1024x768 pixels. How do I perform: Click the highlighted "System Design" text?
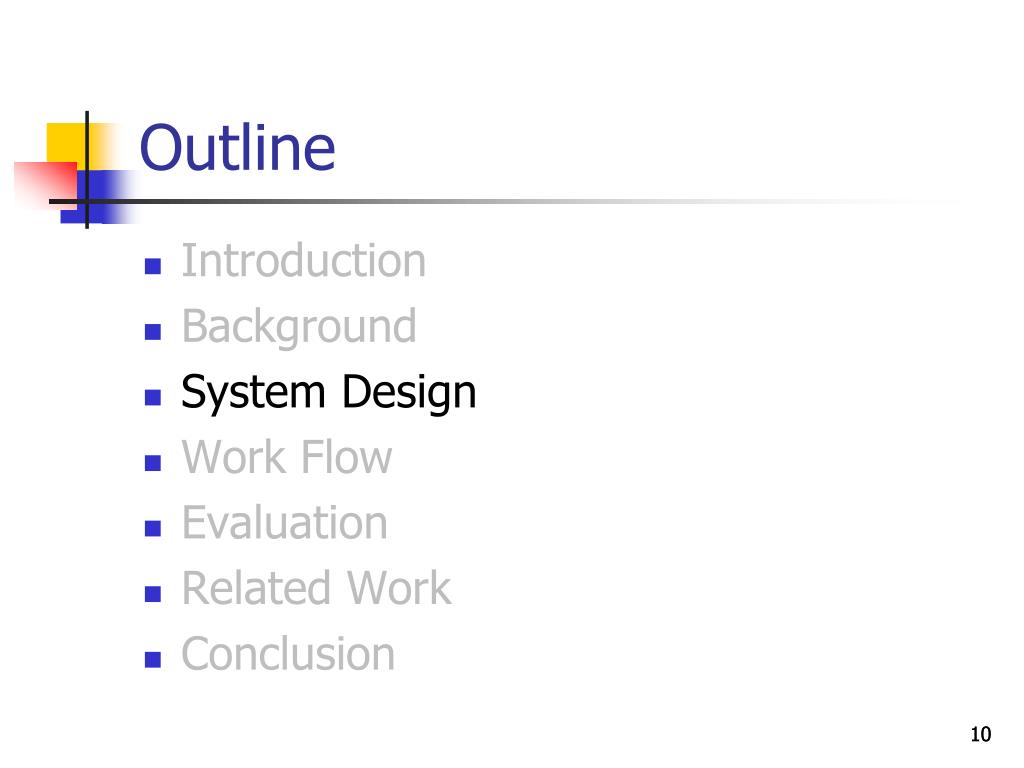[328, 392]
